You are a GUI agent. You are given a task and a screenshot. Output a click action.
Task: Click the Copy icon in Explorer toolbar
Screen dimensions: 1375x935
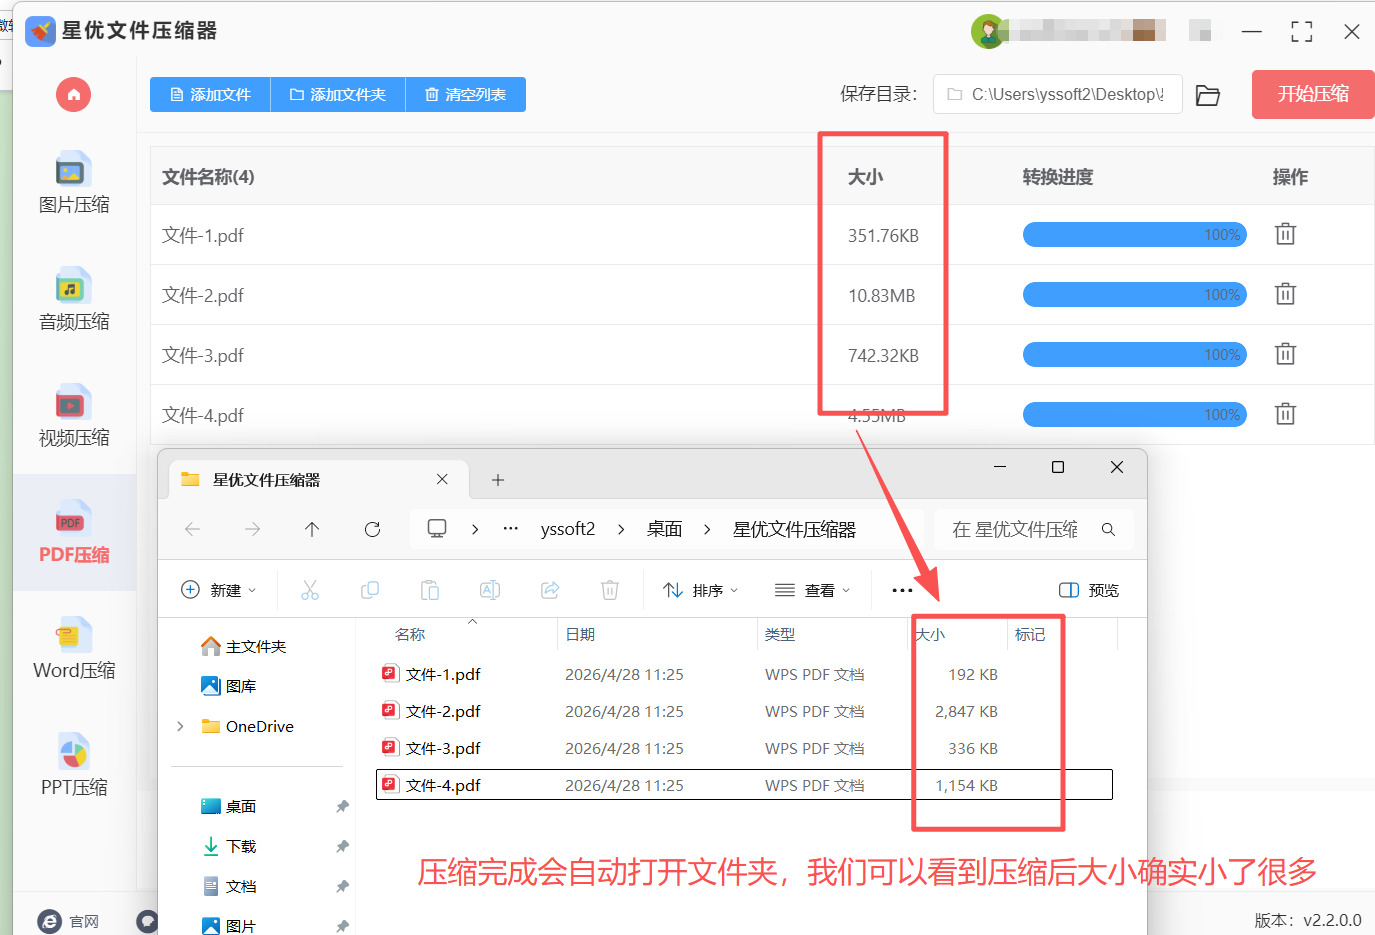[x=370, y=590]
